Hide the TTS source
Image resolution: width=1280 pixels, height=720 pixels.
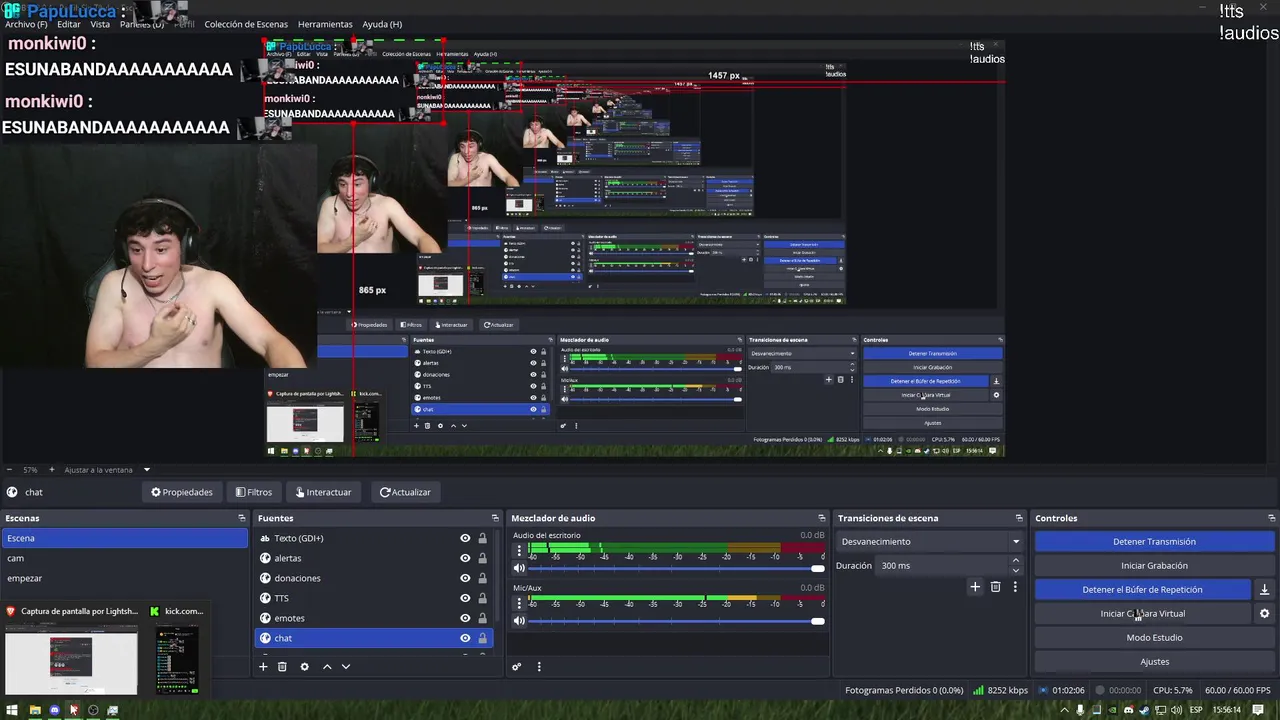(465, 598)
